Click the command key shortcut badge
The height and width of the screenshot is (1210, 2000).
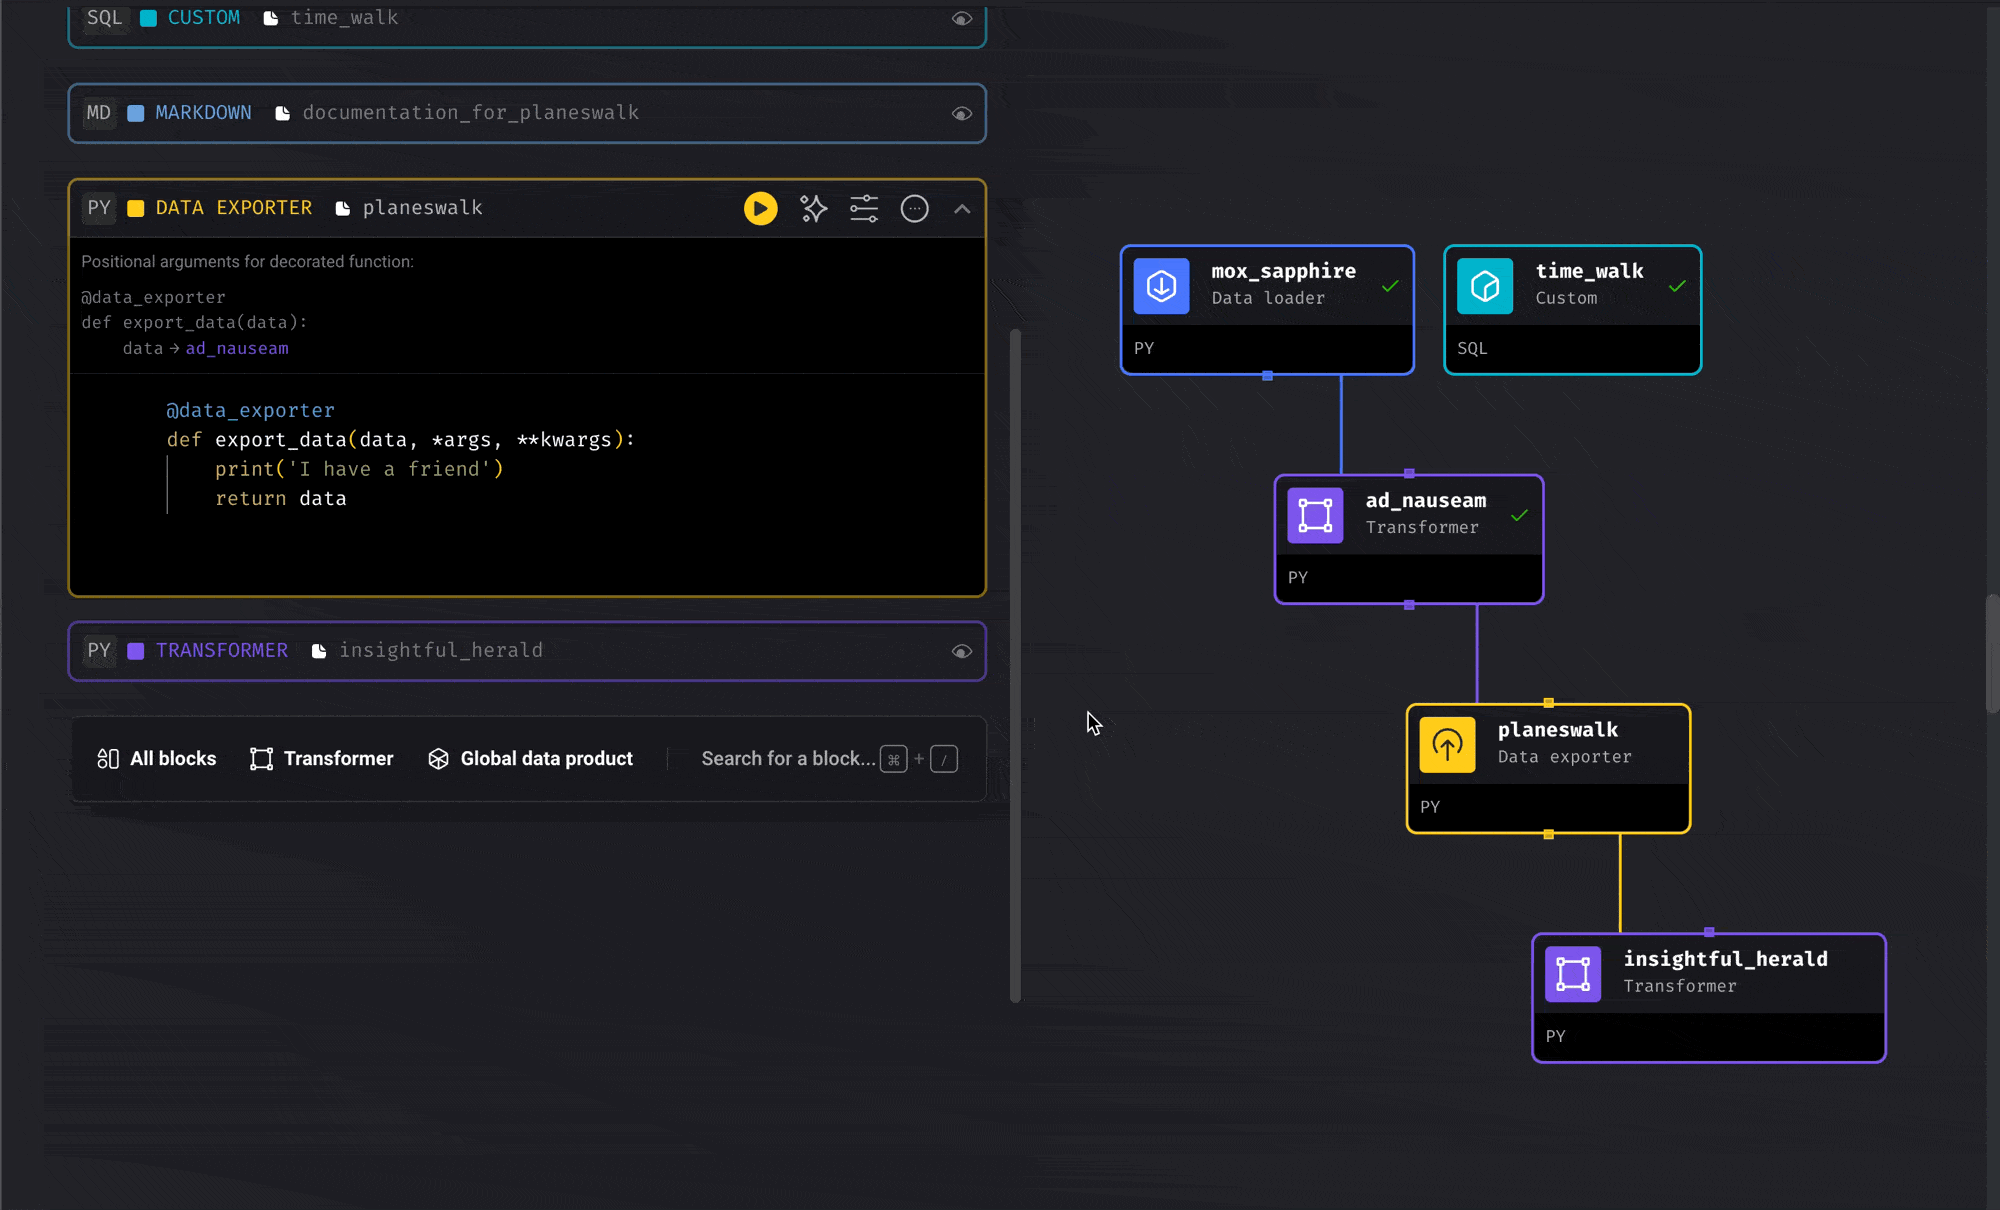894,759
